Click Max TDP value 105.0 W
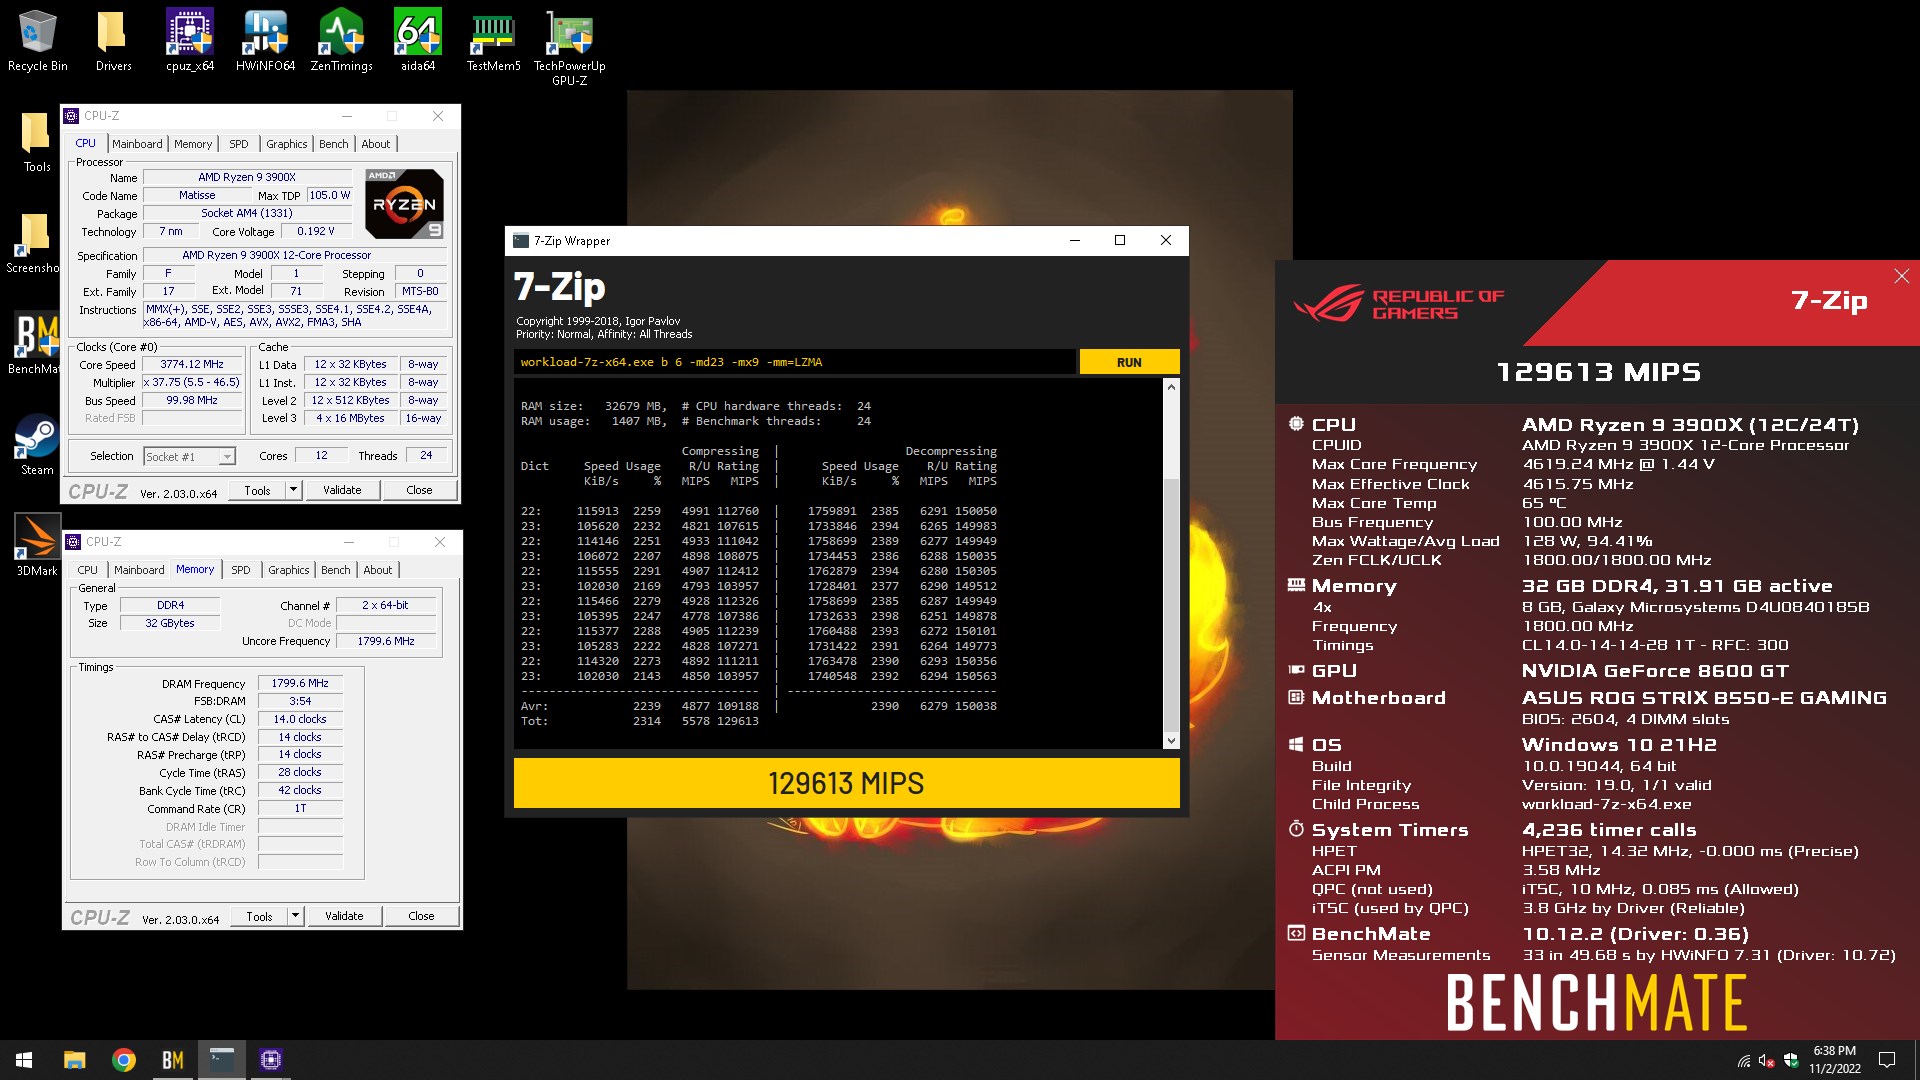This screenshot has width=1920, height=1080. pos(329,196)
